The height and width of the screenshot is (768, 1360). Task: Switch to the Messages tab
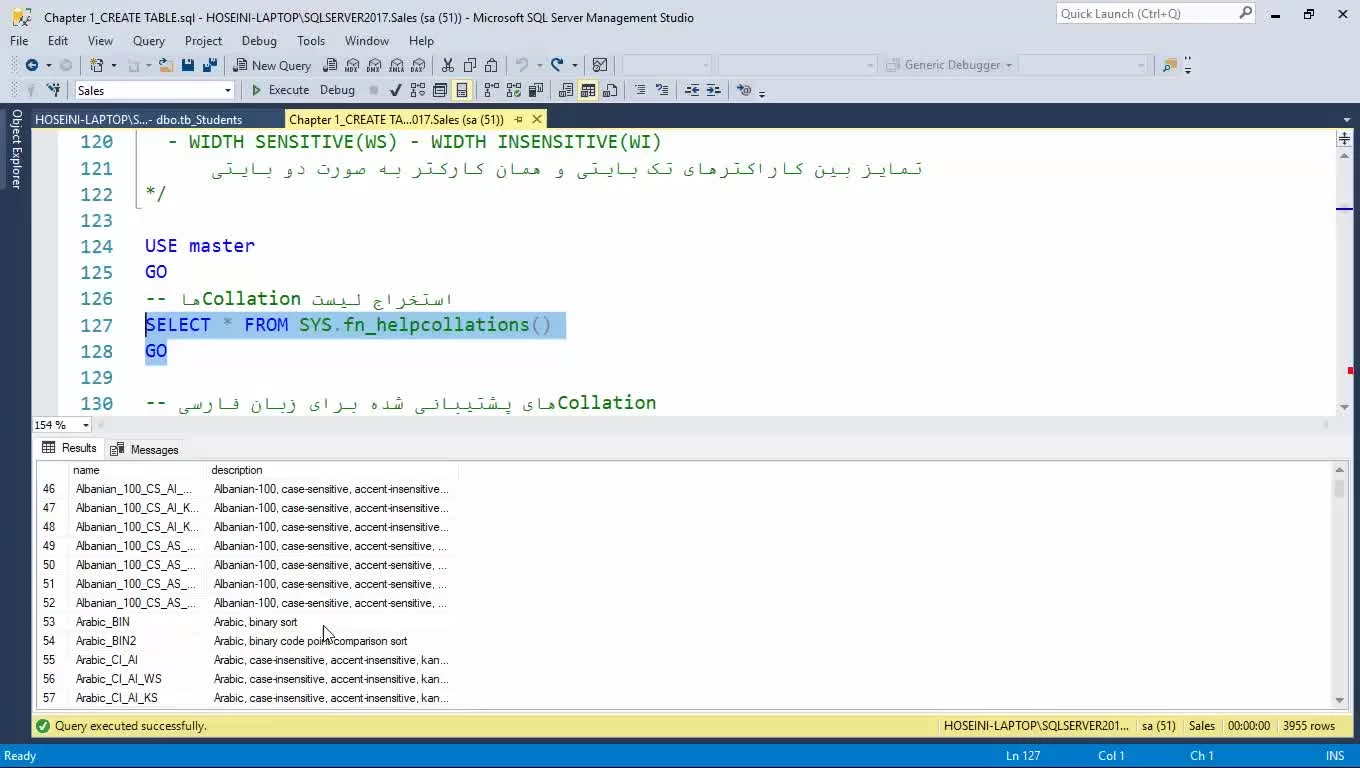[x=144, y=449]
